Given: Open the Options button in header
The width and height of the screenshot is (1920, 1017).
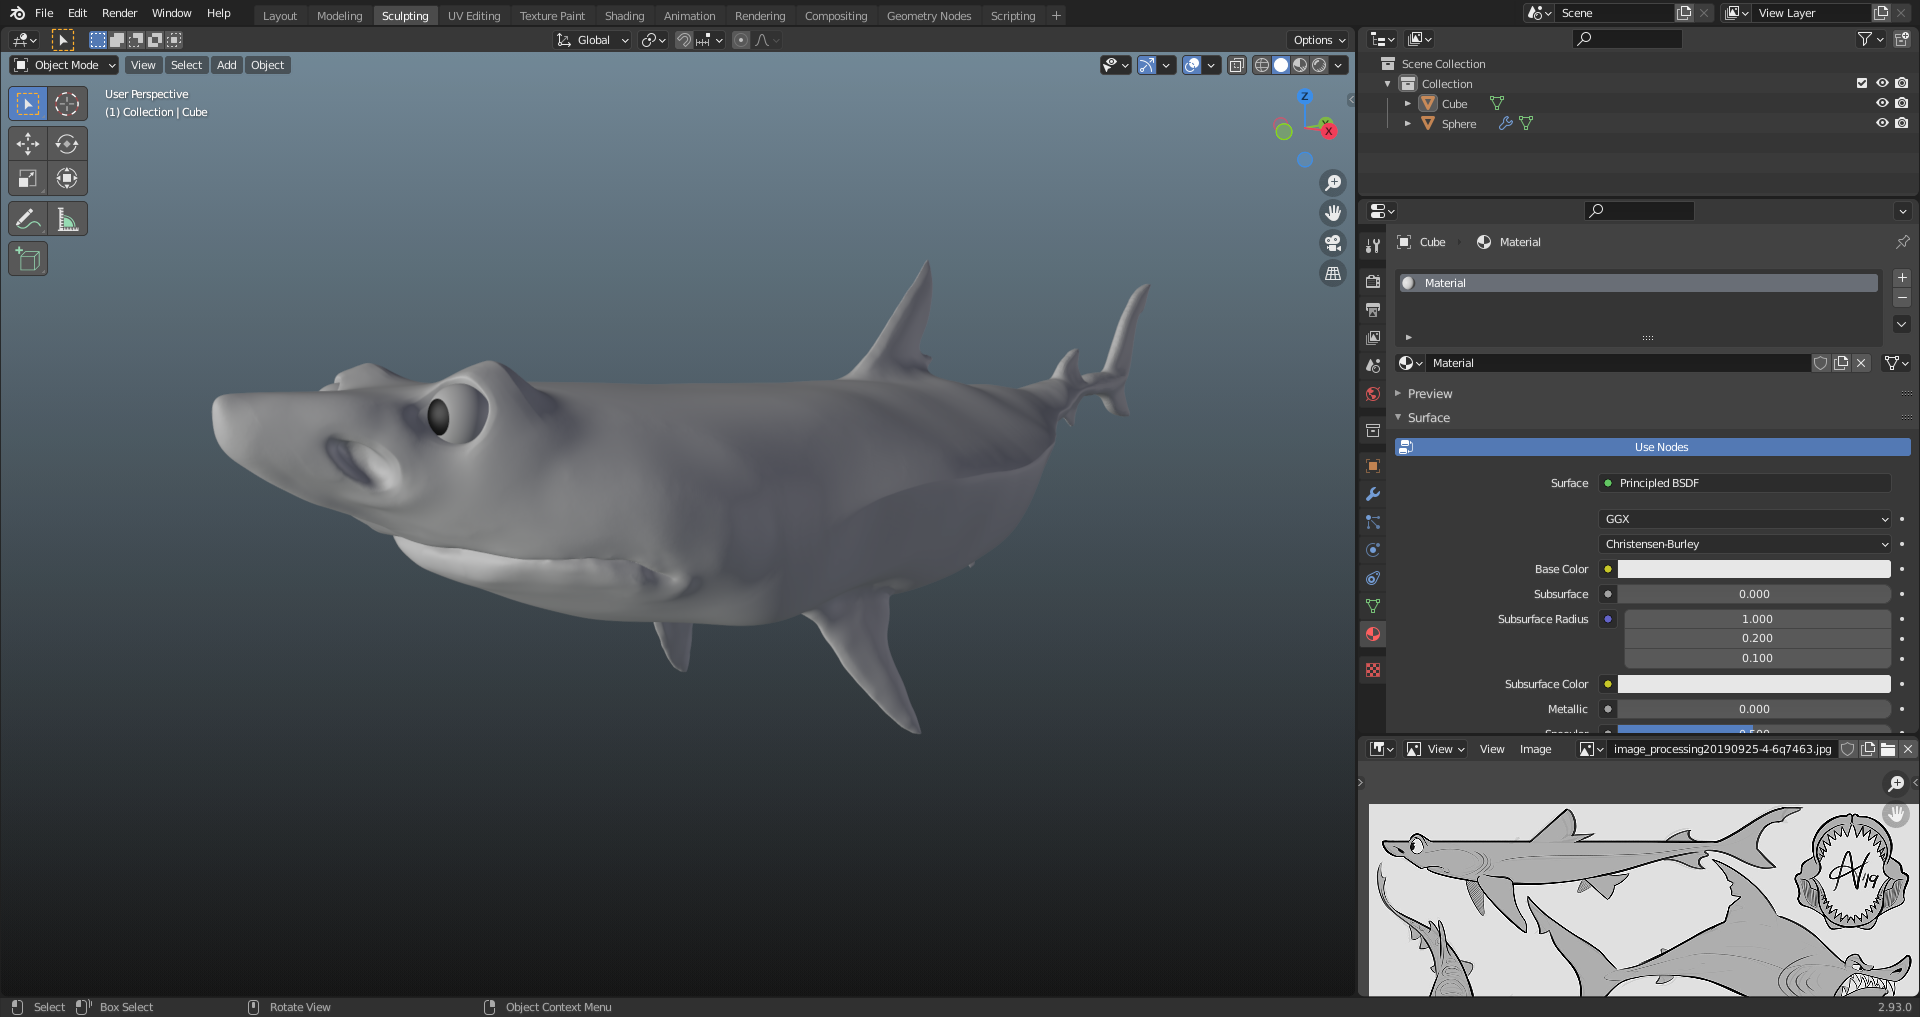Looking at the screenshot, I should [x=1318, y=40].
